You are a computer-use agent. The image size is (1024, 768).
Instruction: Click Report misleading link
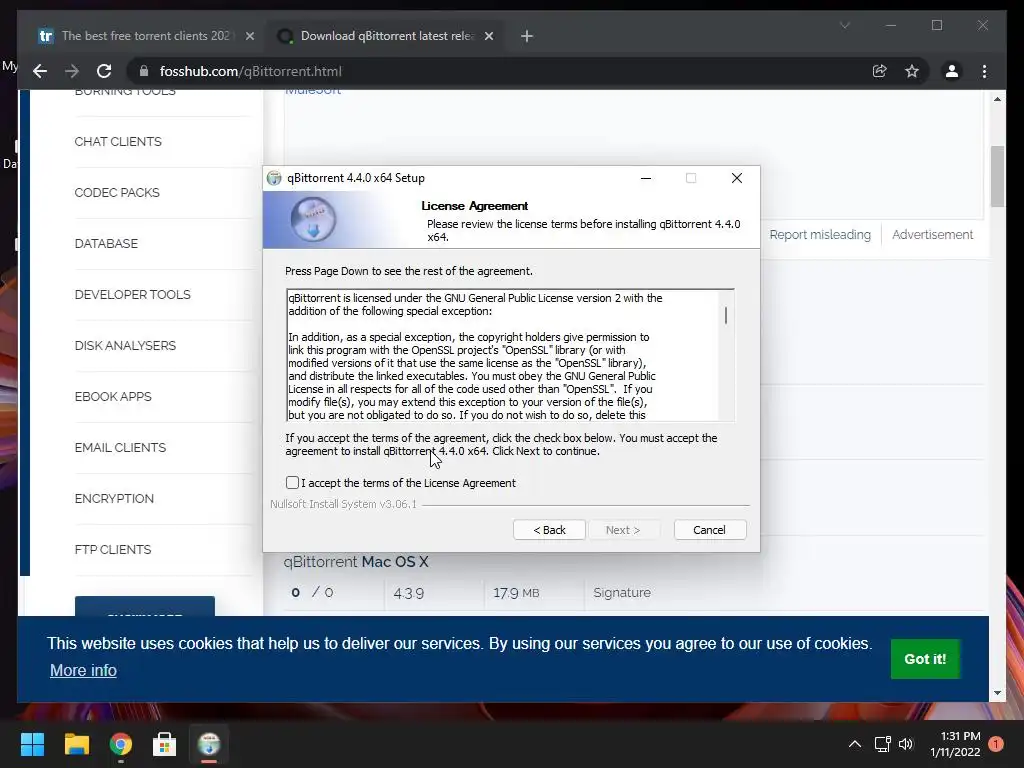820,234
